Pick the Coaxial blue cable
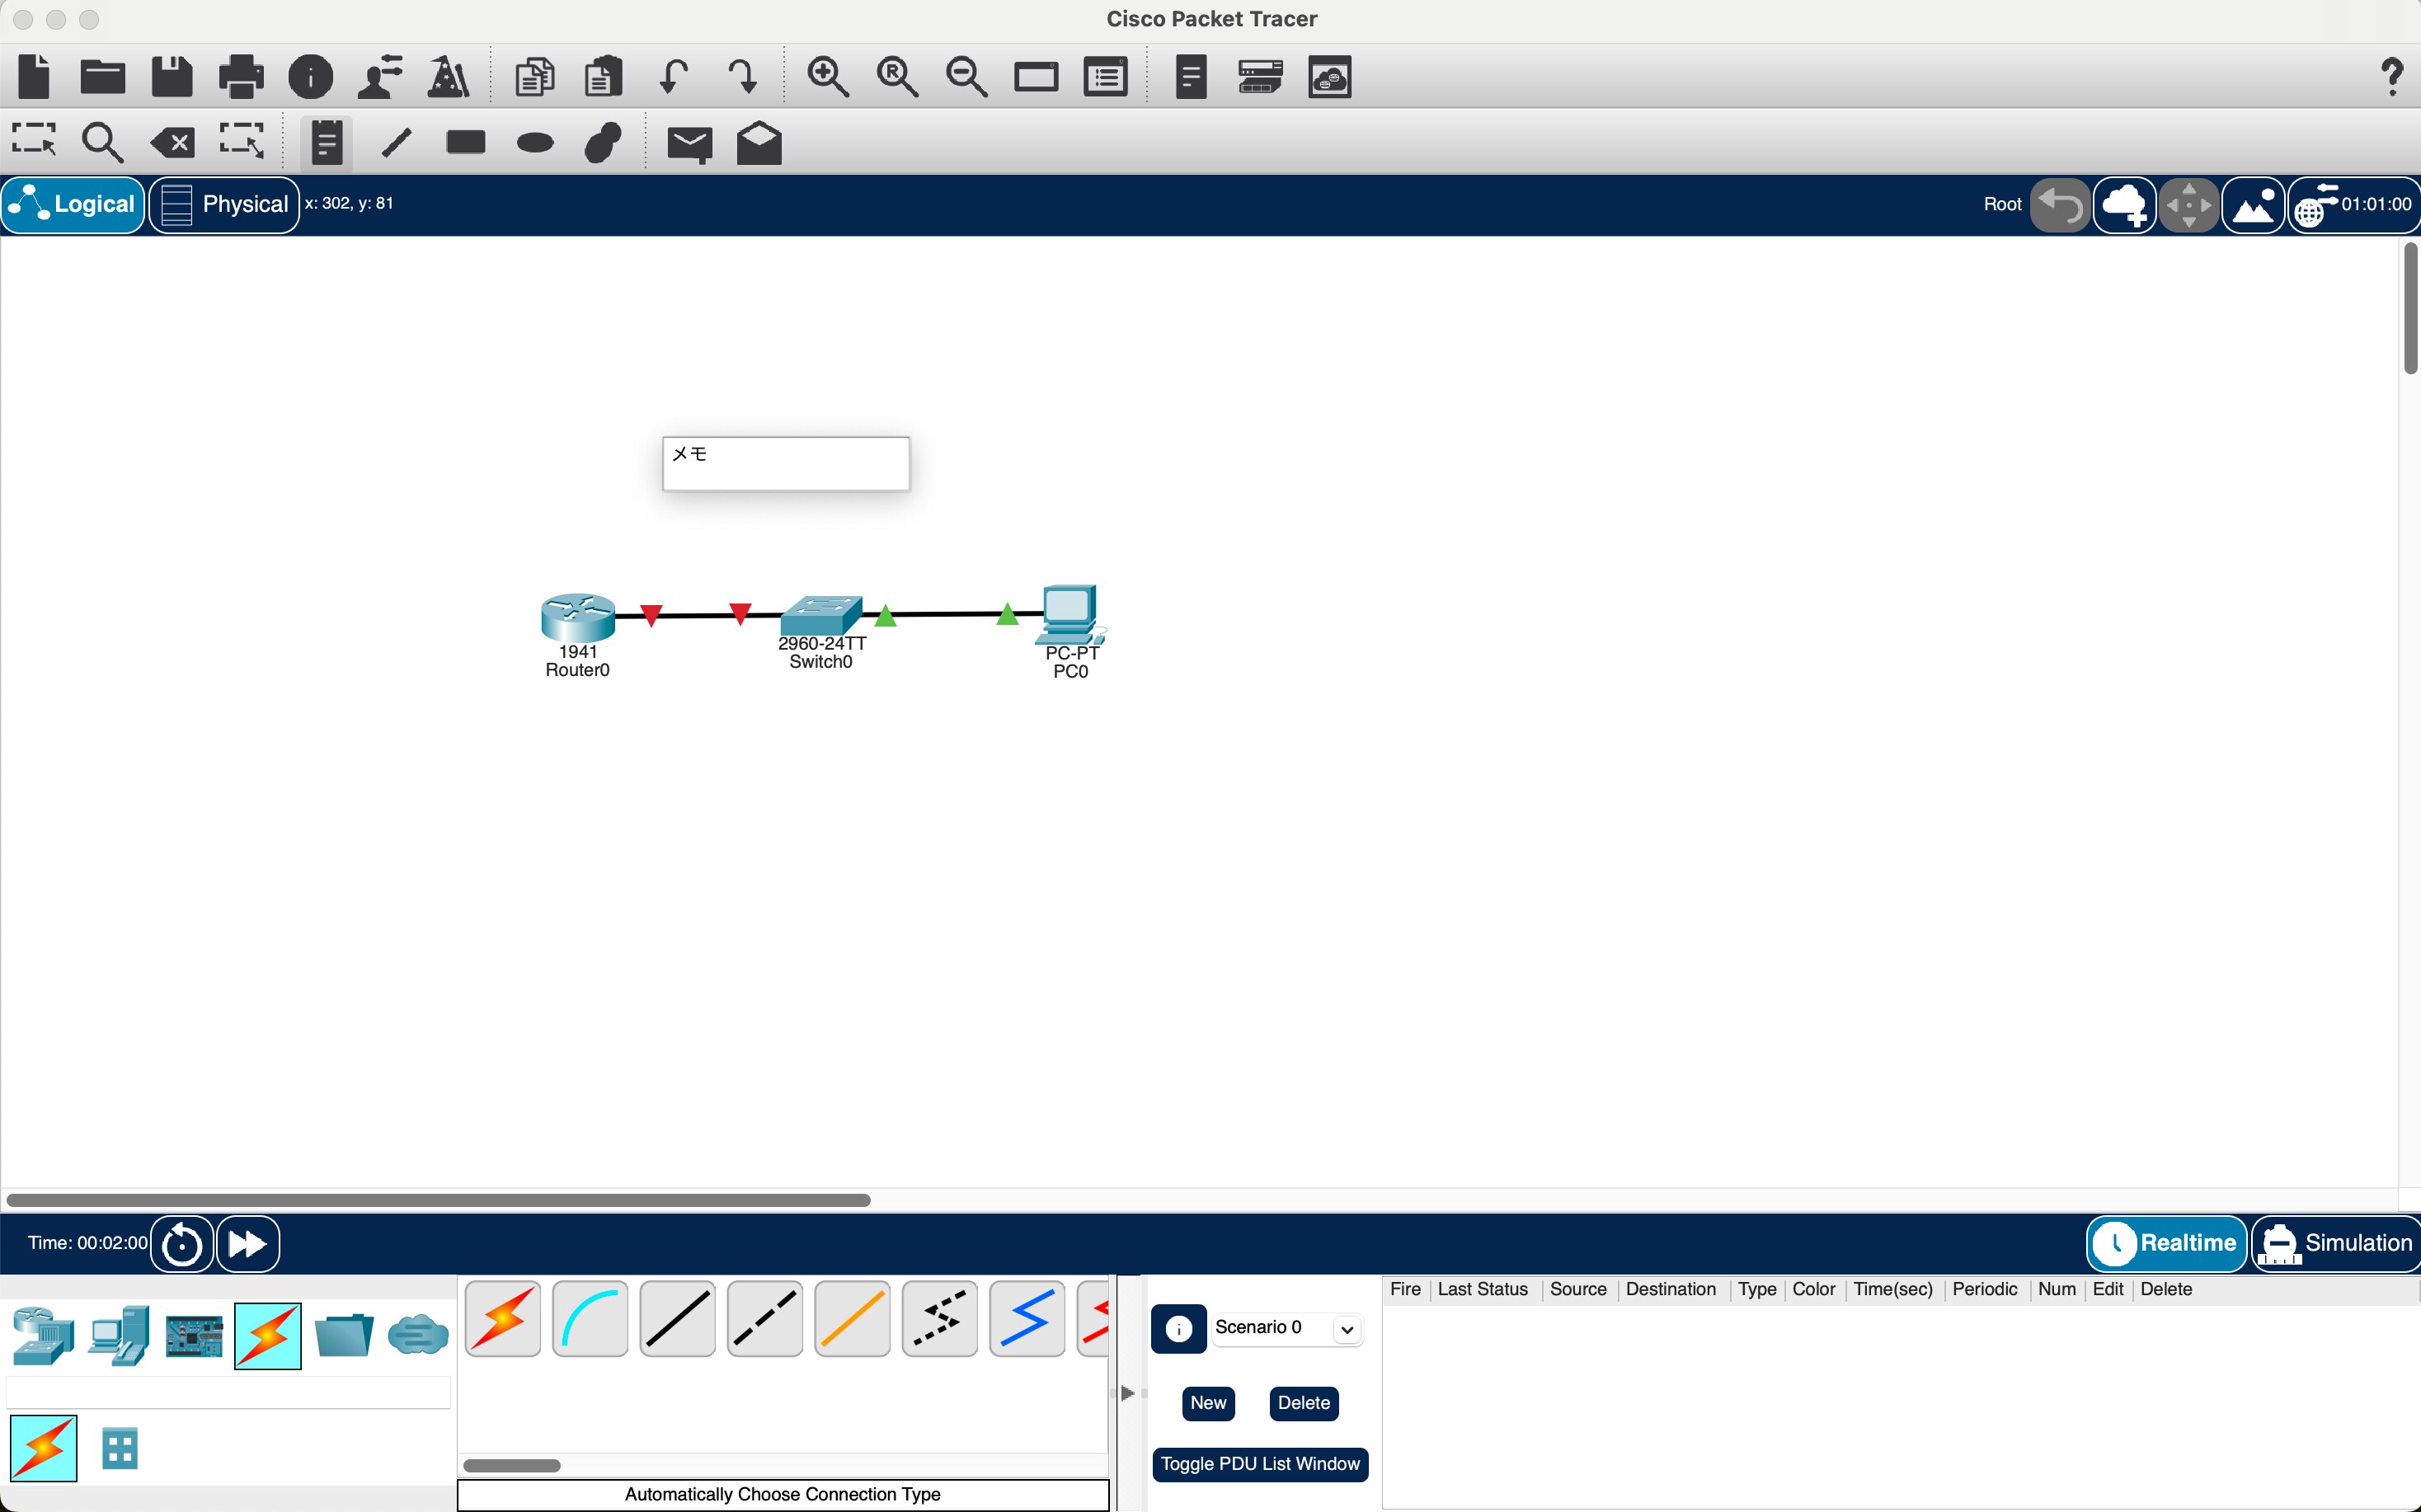Image resolution: width=2421 pixels, height=1512 pixels. (x=1027, y=1318)
